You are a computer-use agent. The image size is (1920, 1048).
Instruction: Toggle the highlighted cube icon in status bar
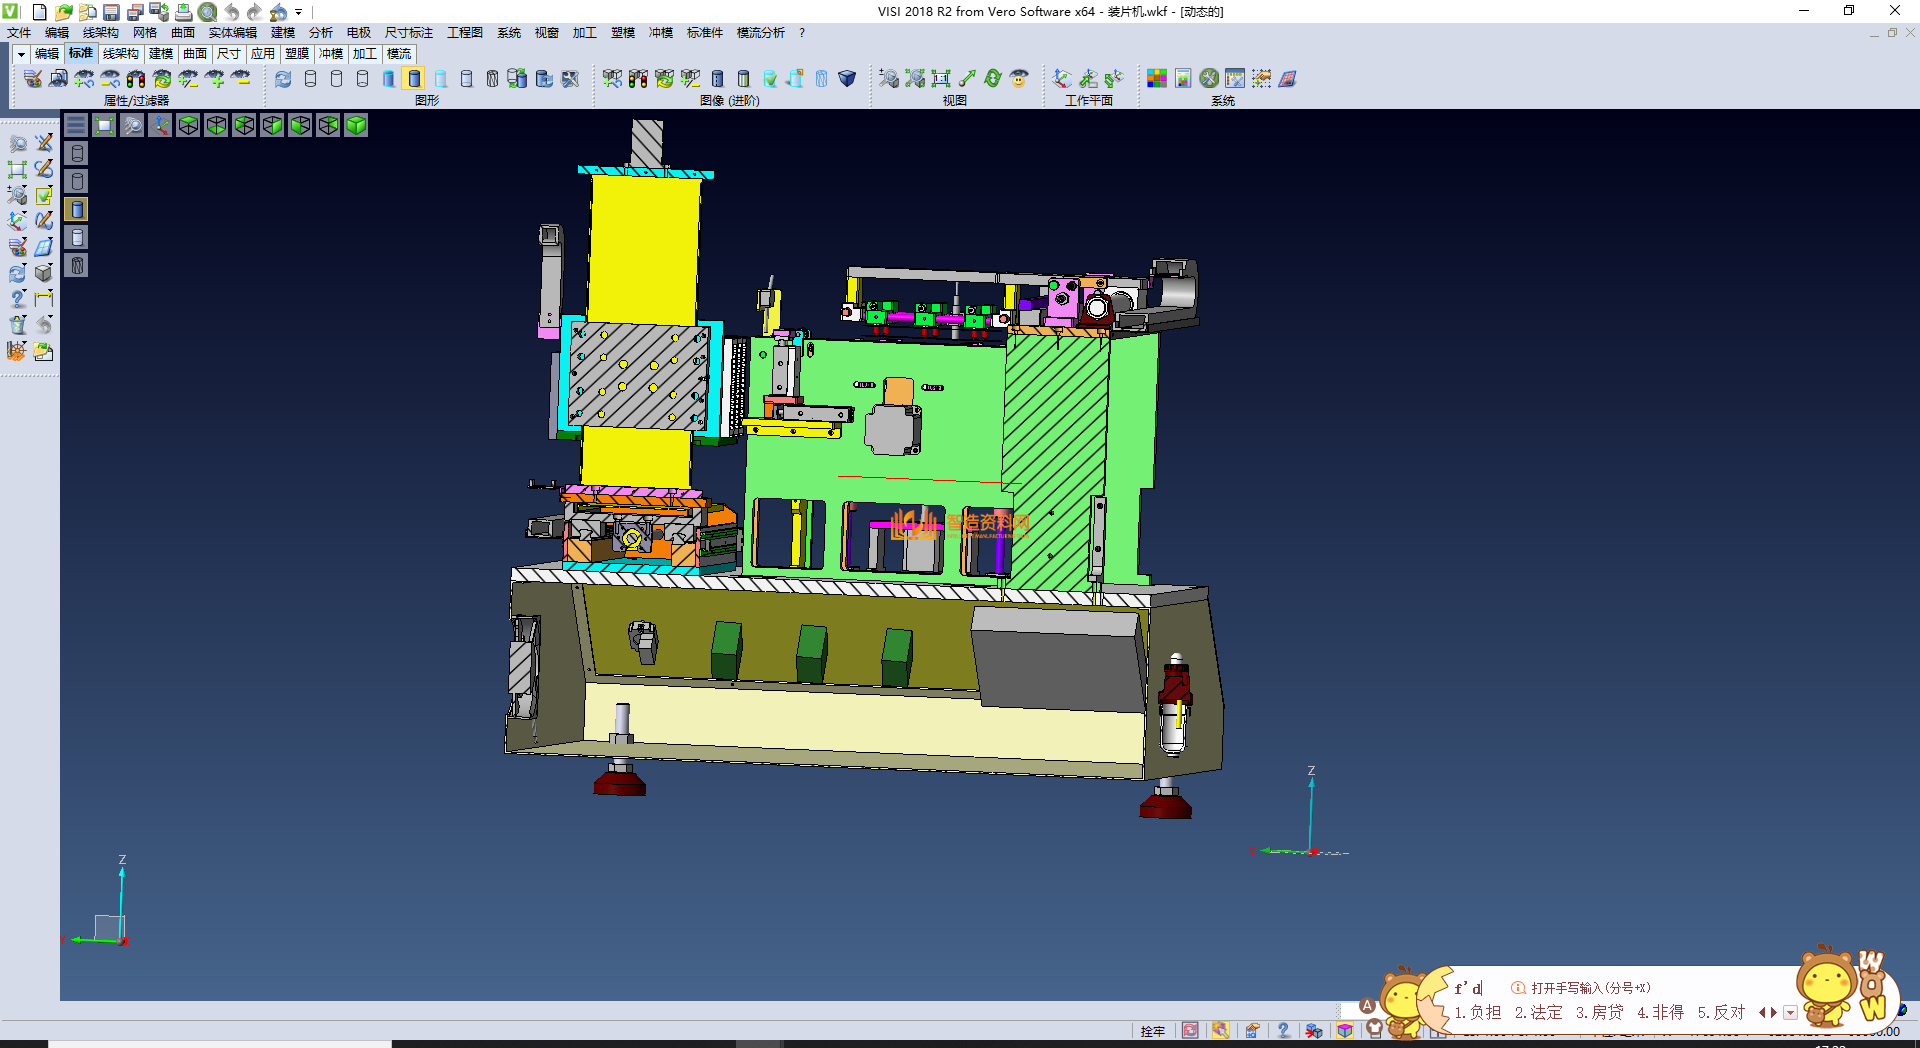click(x=1345, y=1030)
